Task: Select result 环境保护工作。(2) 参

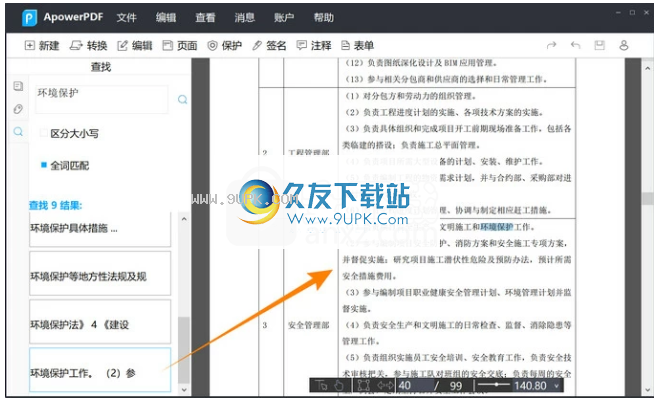Action: [x=100, y=370]
